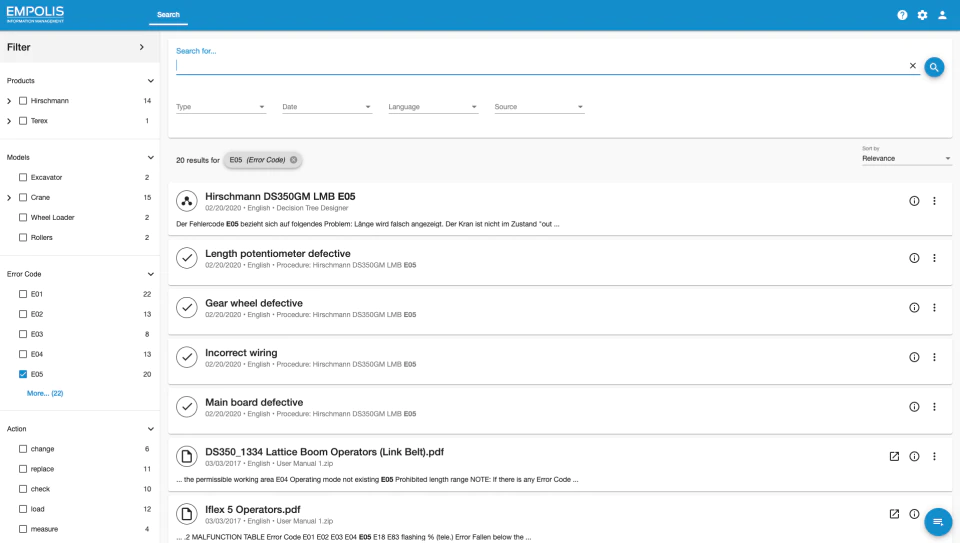Open more options for Length potentiometer defective
This screenshot has width=960, height=543.
[x=934, y=258]
